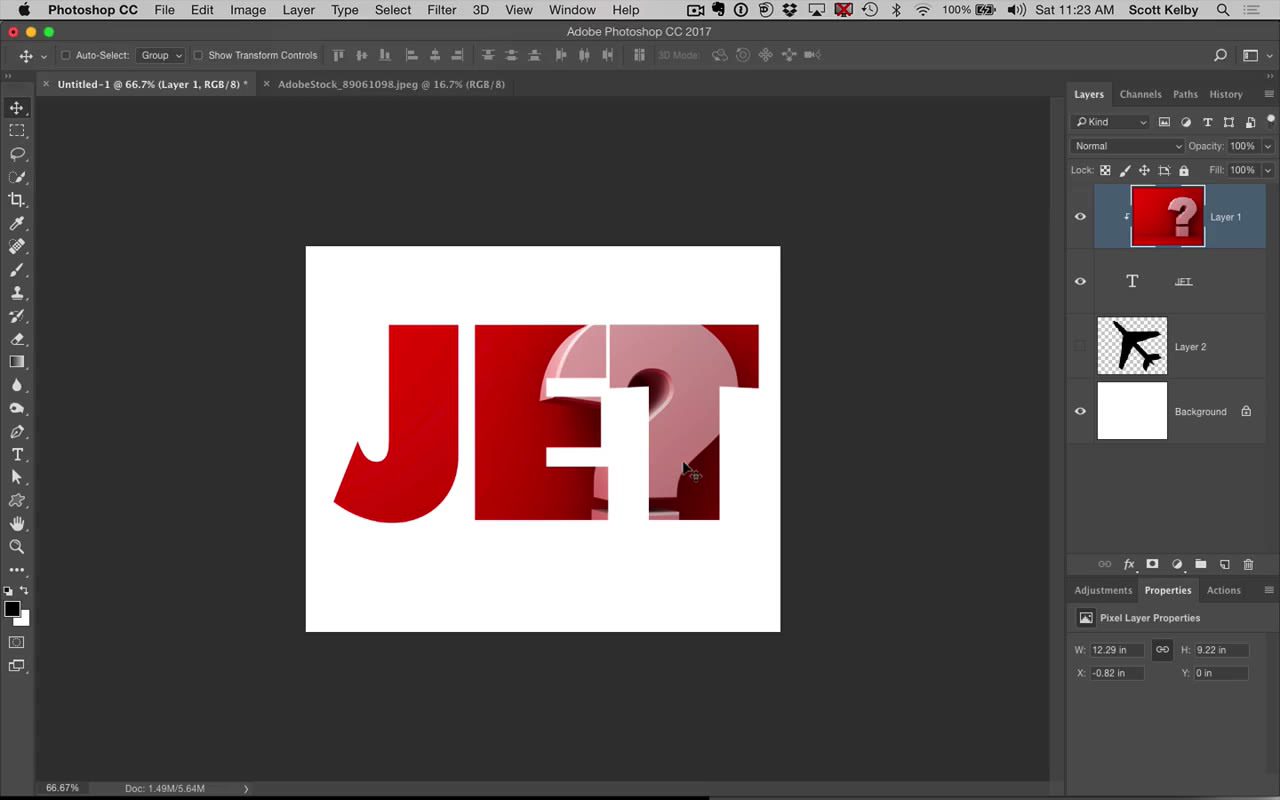Click the Delete Layer trash icon
The image size is (1280, 800).
(x=1248, y=564)
